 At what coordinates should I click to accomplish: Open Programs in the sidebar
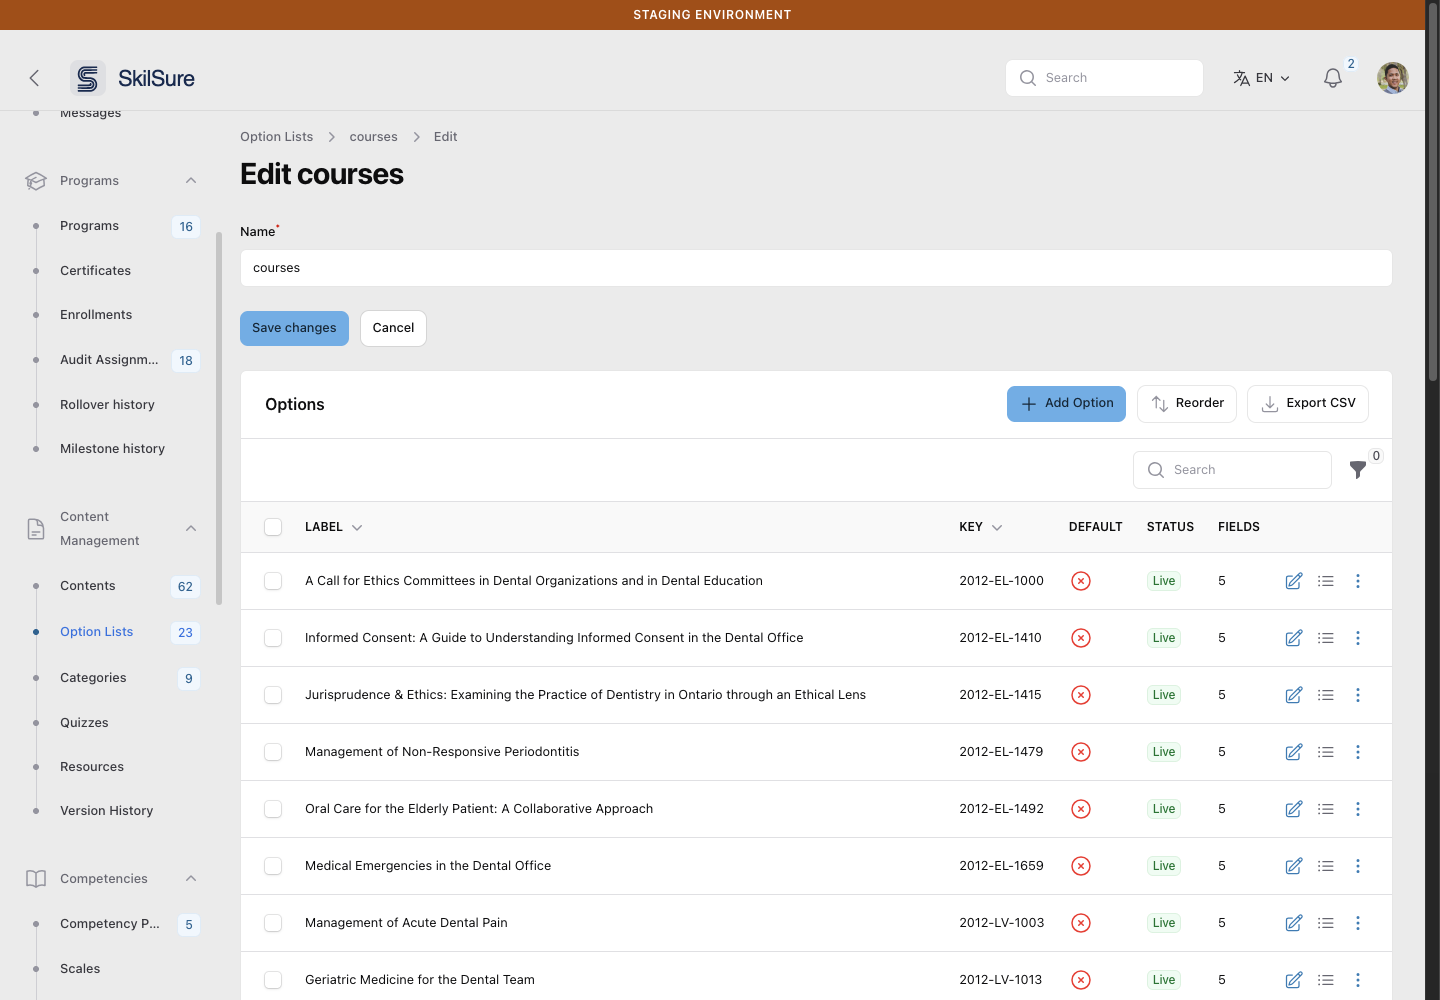point(89,226)
